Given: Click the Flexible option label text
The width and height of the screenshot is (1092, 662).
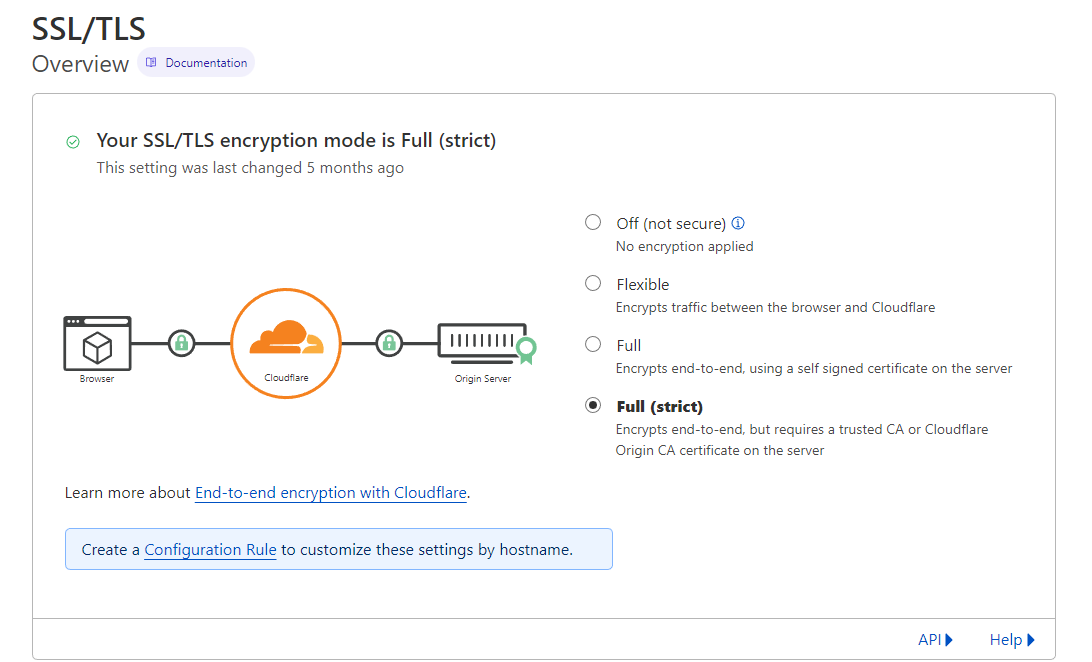Looking at the screenshot, I should point(643,285).
